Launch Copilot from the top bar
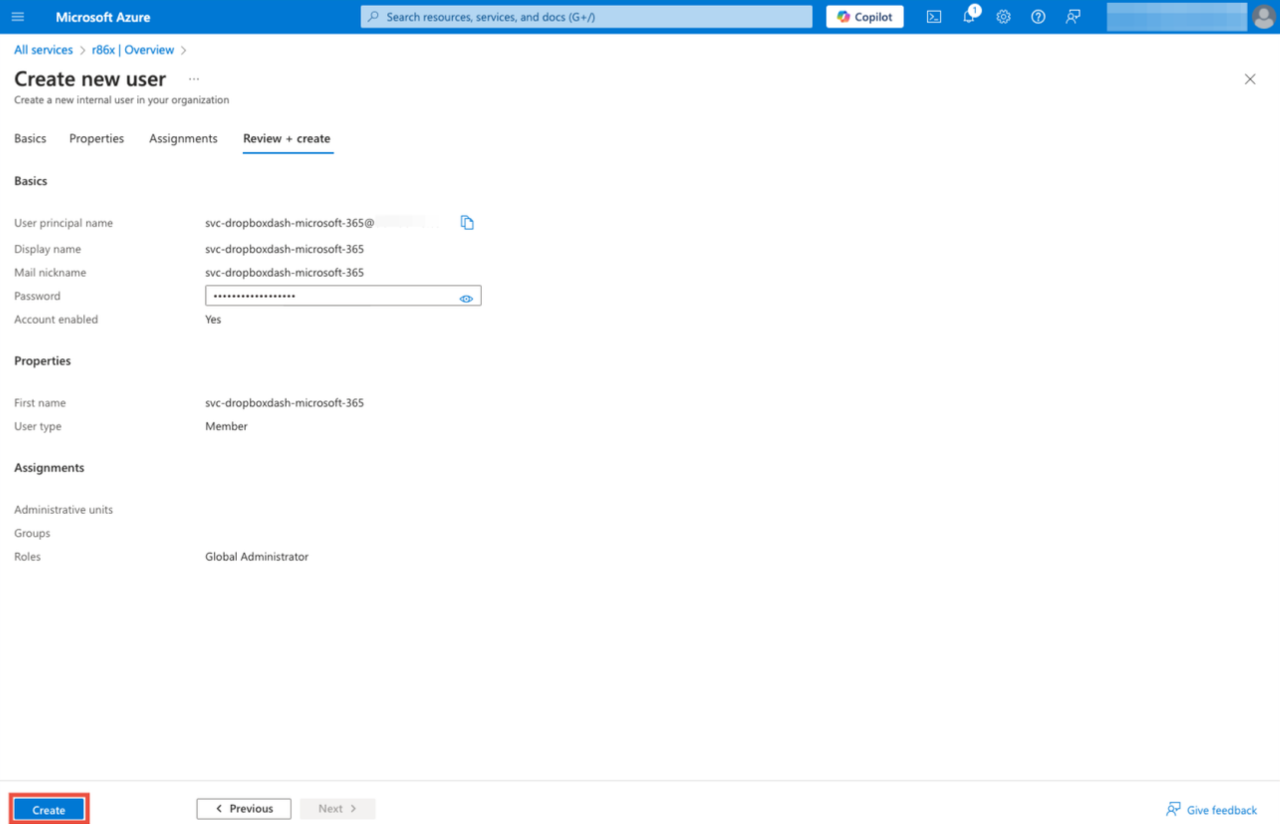 coord(863,16)
